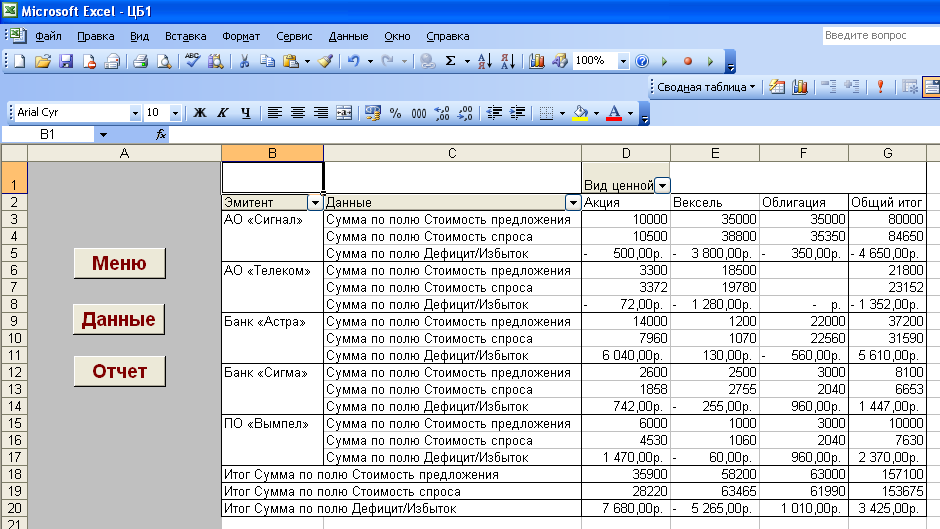Image resolution: width=940 pixels, height=529 pixels.
Task: Toggle Italic К formatting
Action: [222, 113]
